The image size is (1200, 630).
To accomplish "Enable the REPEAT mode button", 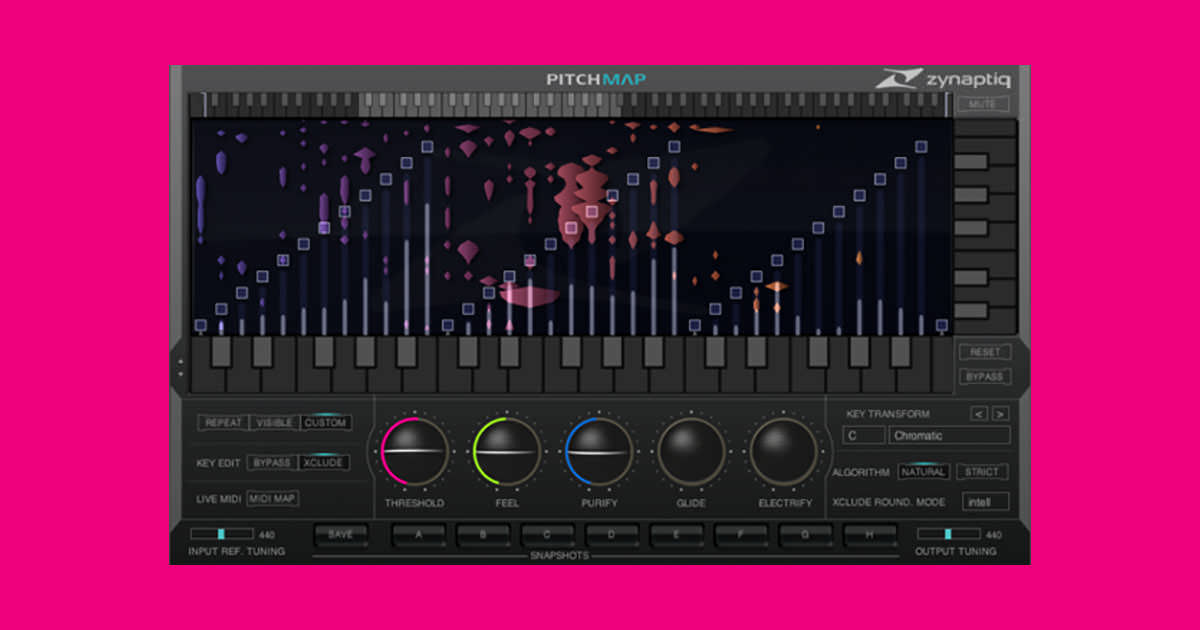I will [x=223, y=423].
